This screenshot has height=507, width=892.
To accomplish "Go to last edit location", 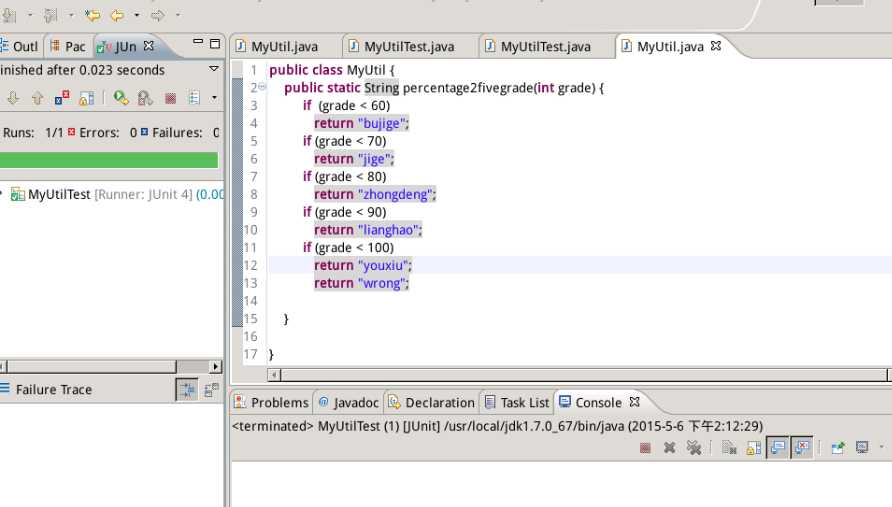I will pyautogui.click(x=92, y=15).
